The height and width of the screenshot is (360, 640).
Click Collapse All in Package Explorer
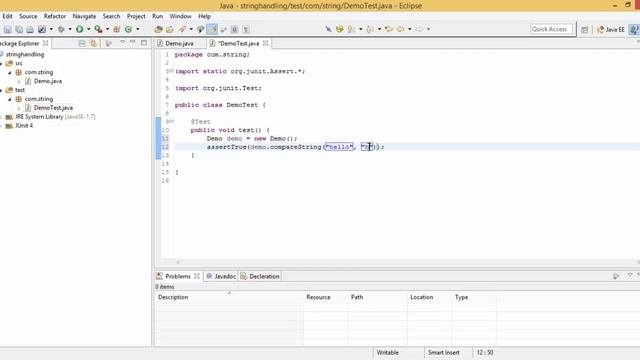[x=82, y=43]
